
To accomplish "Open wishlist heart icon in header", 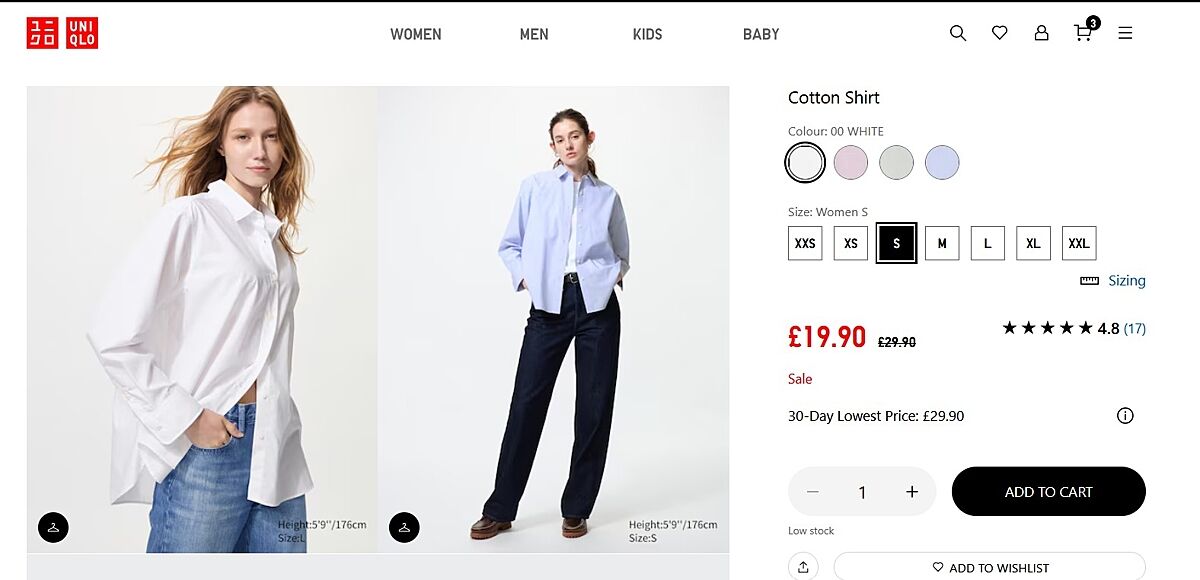I will (999, 33).
